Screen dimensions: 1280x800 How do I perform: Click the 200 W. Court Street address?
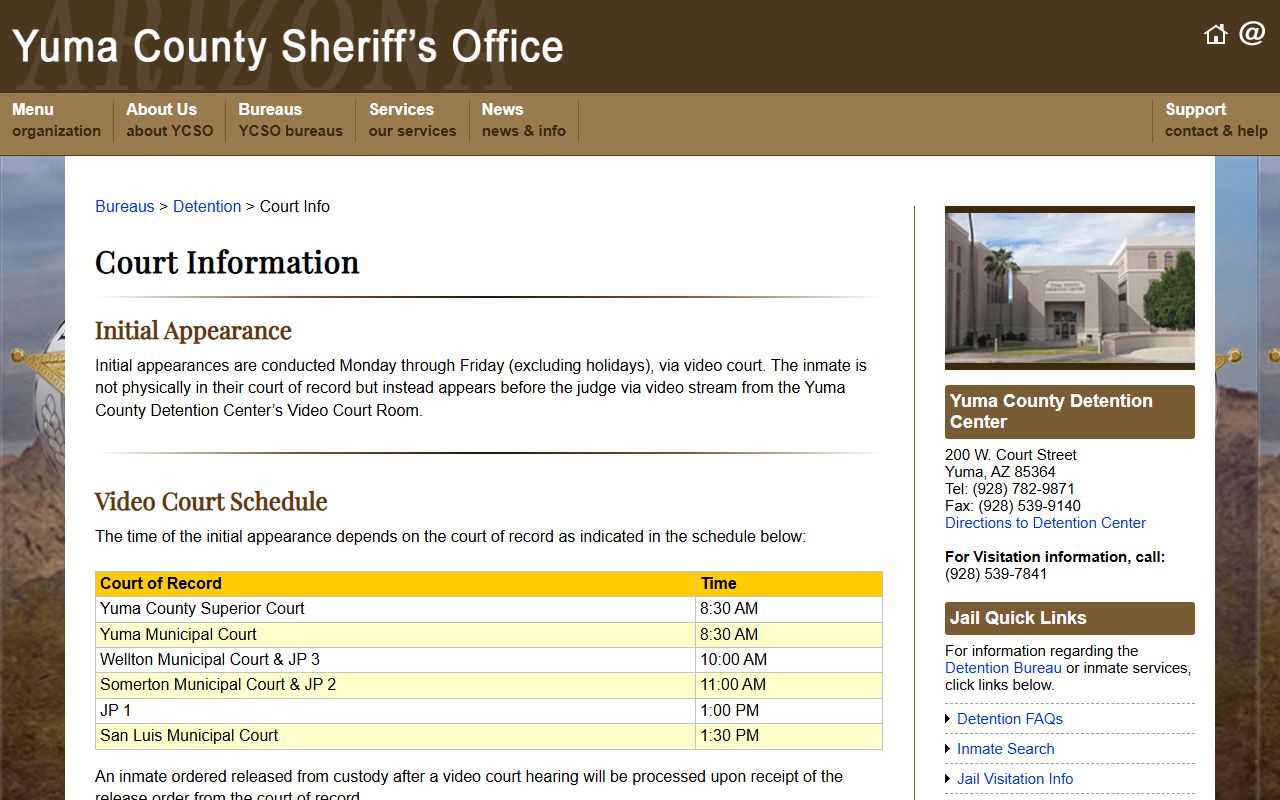(1011, 455)
